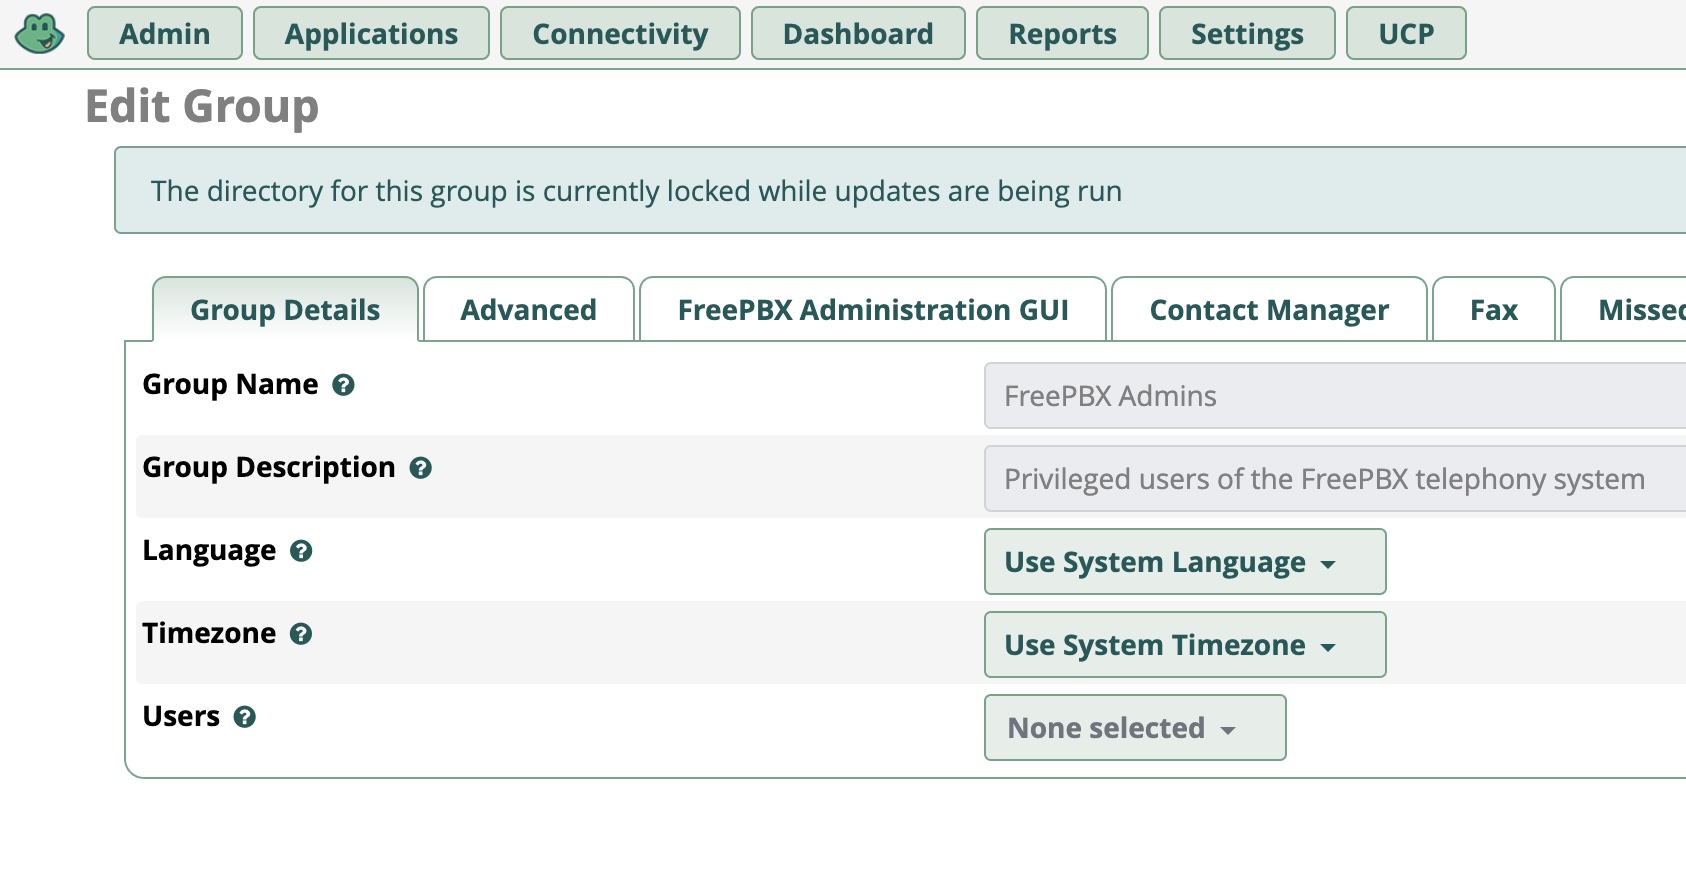Open the Connectivity menu
Image resolution: width=1686 pixels, height=882 pixels.
click(x=620, y=34)
